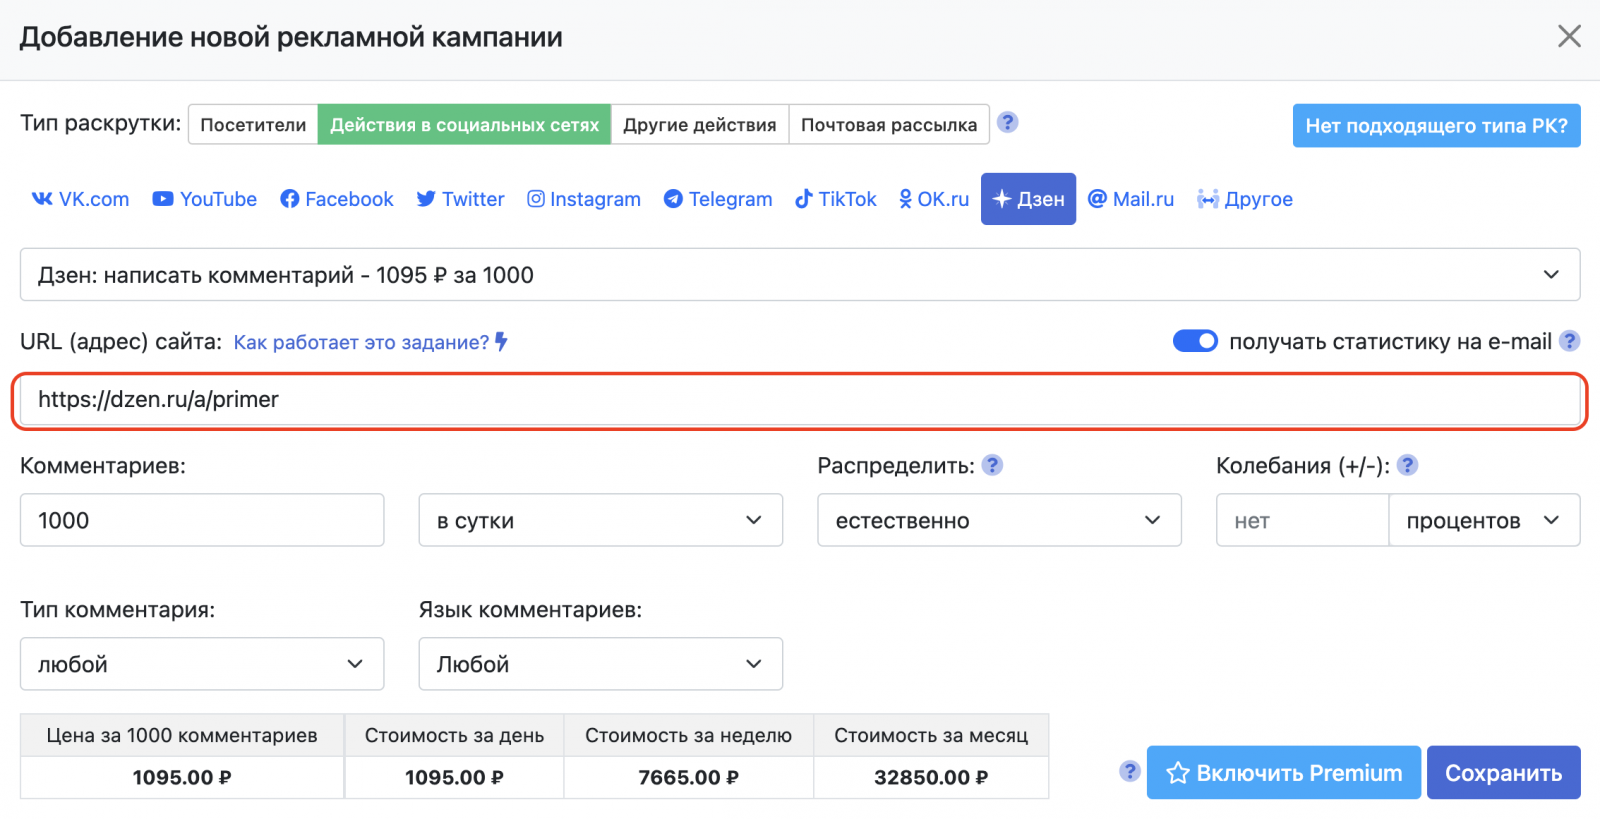Viewport: 1600px width, 819px height.
Task: Select the VK.com social network
Action: [81, 199]
